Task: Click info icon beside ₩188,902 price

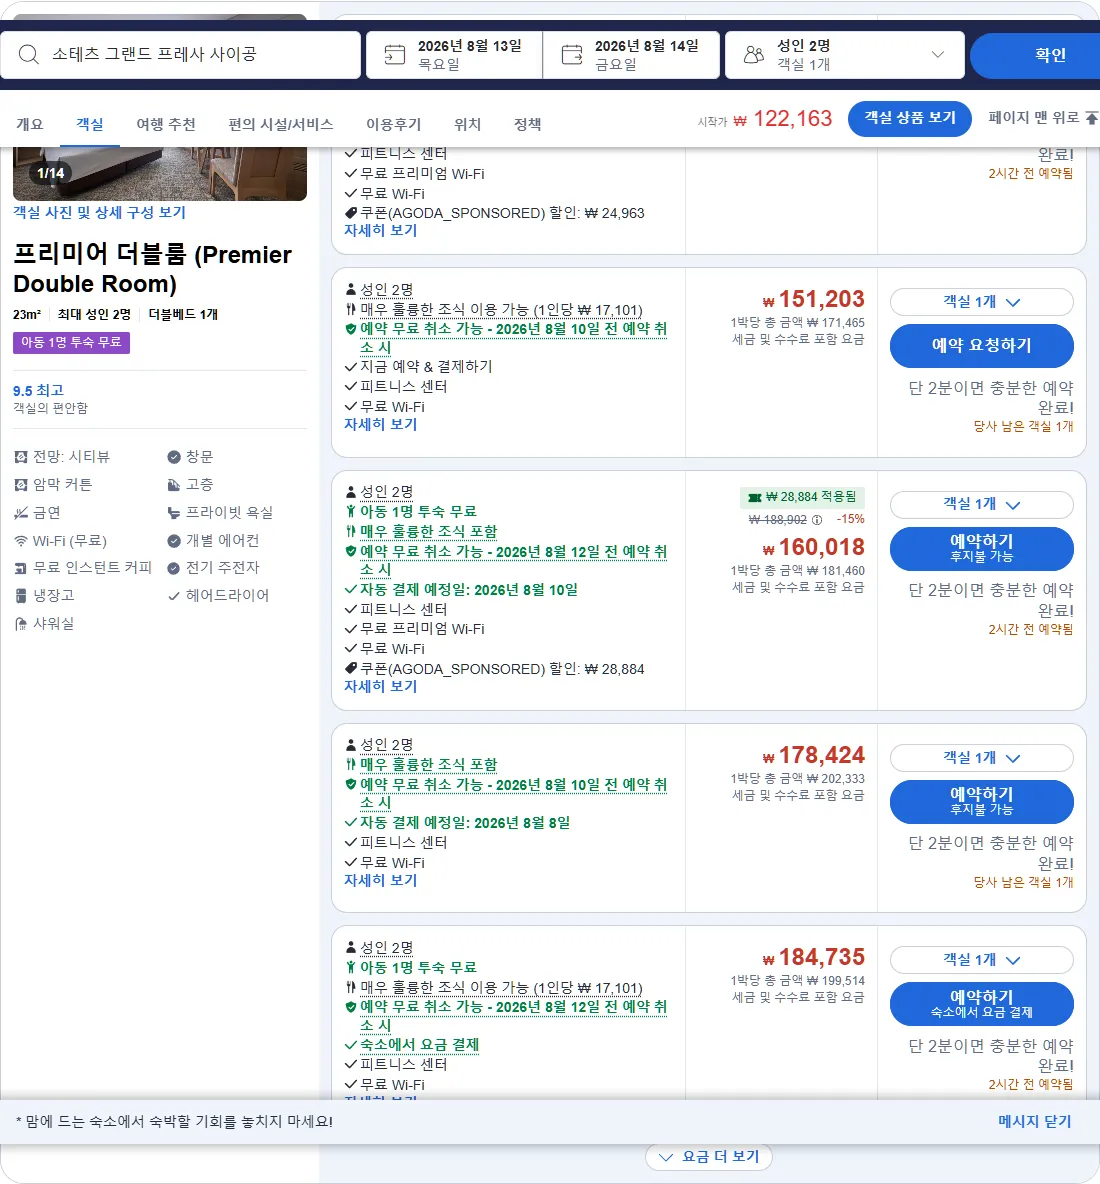Action: 816,520
